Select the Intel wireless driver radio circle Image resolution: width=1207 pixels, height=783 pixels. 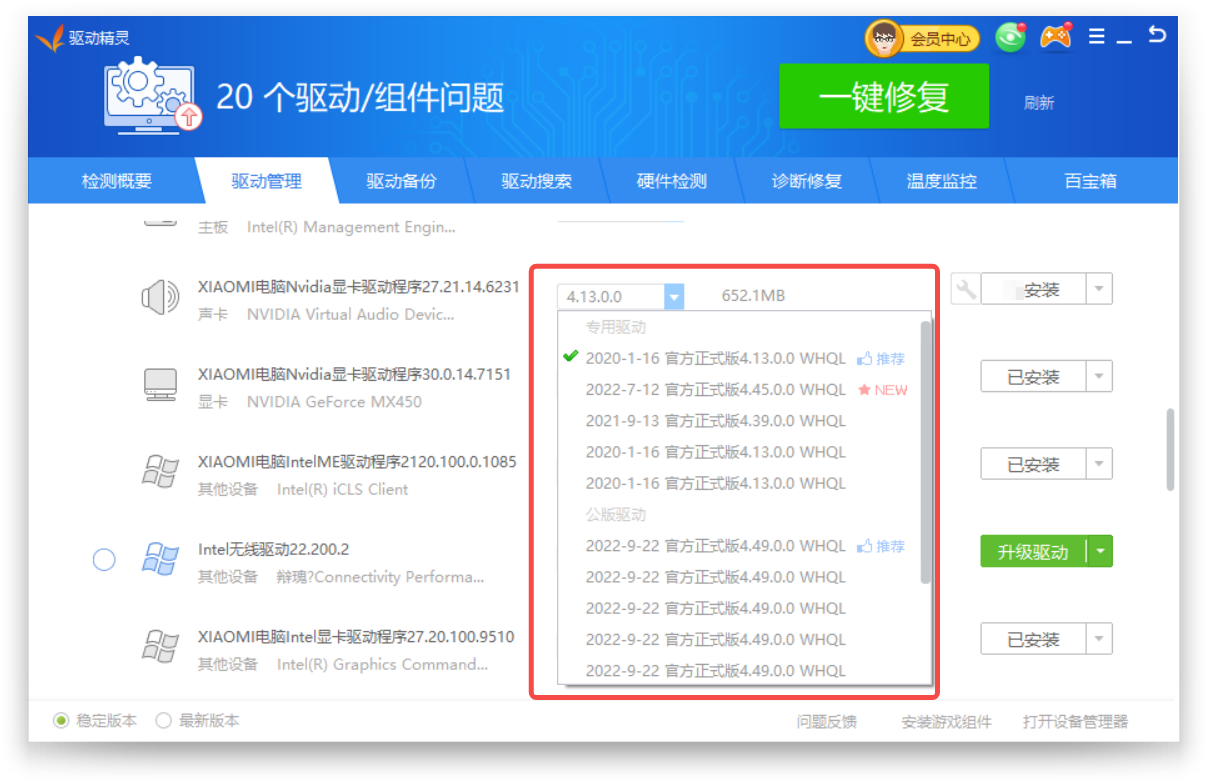point(104,559)
